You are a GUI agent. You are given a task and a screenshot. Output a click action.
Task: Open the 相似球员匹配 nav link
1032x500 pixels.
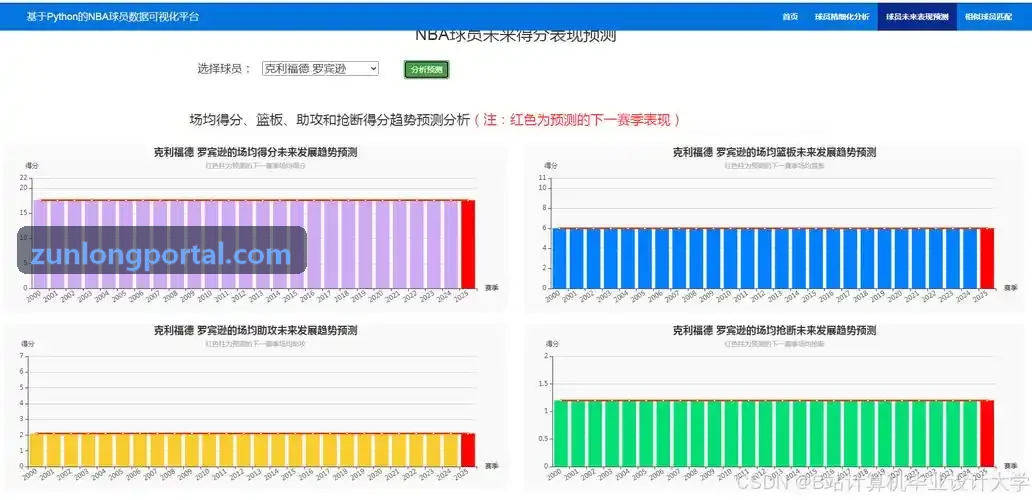click(989, 16)
